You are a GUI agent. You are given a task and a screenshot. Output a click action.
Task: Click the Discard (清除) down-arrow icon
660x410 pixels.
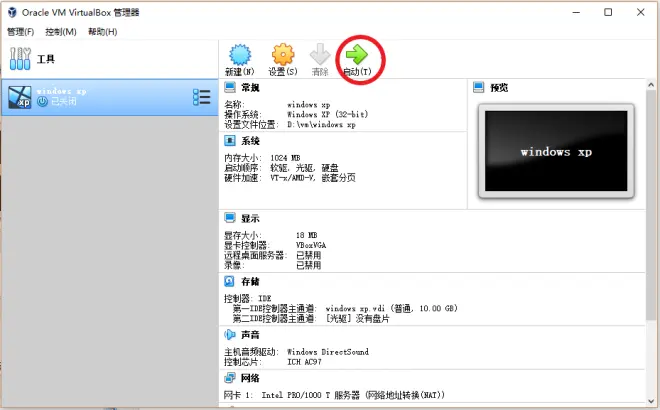tap(320, 54)
